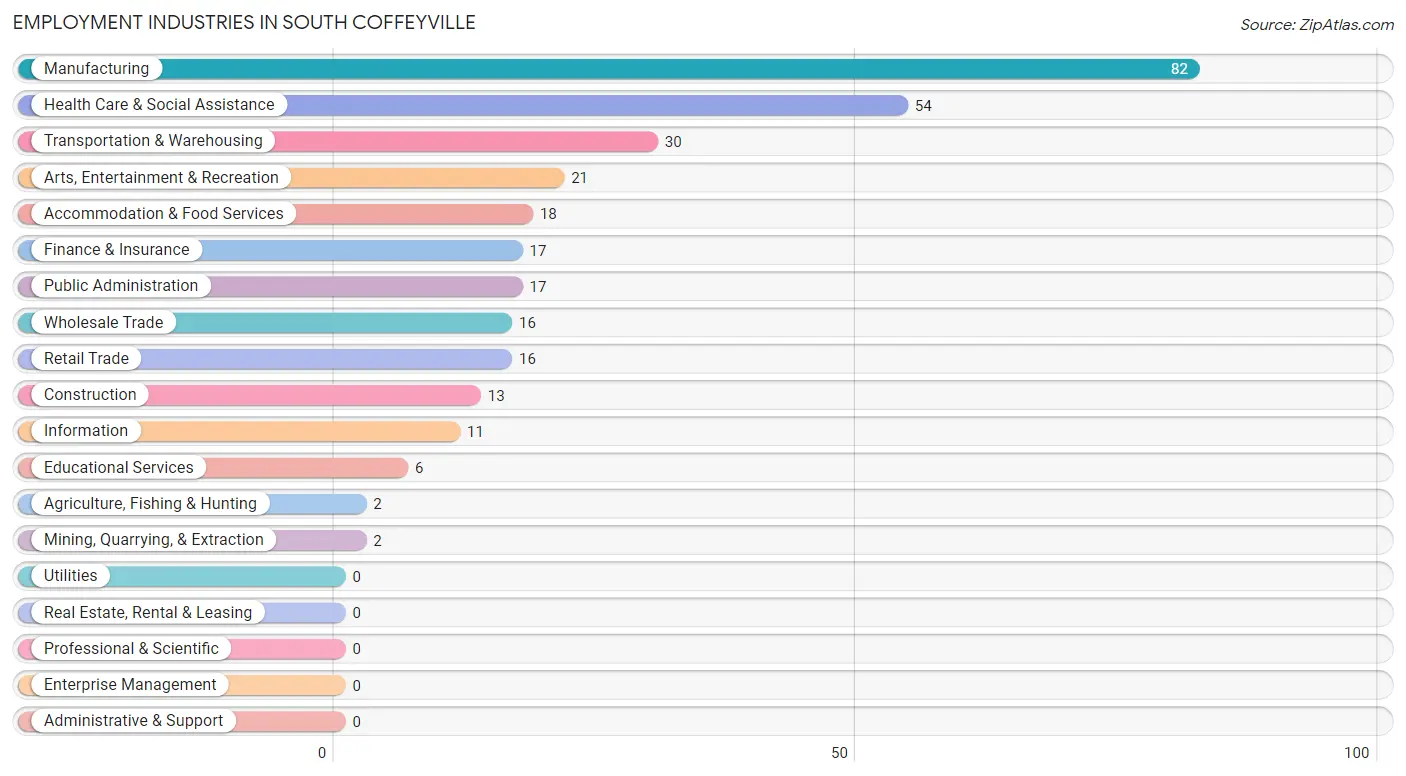
Task: Select the Finance & Insurance label
Action: [x=116, y=250]
